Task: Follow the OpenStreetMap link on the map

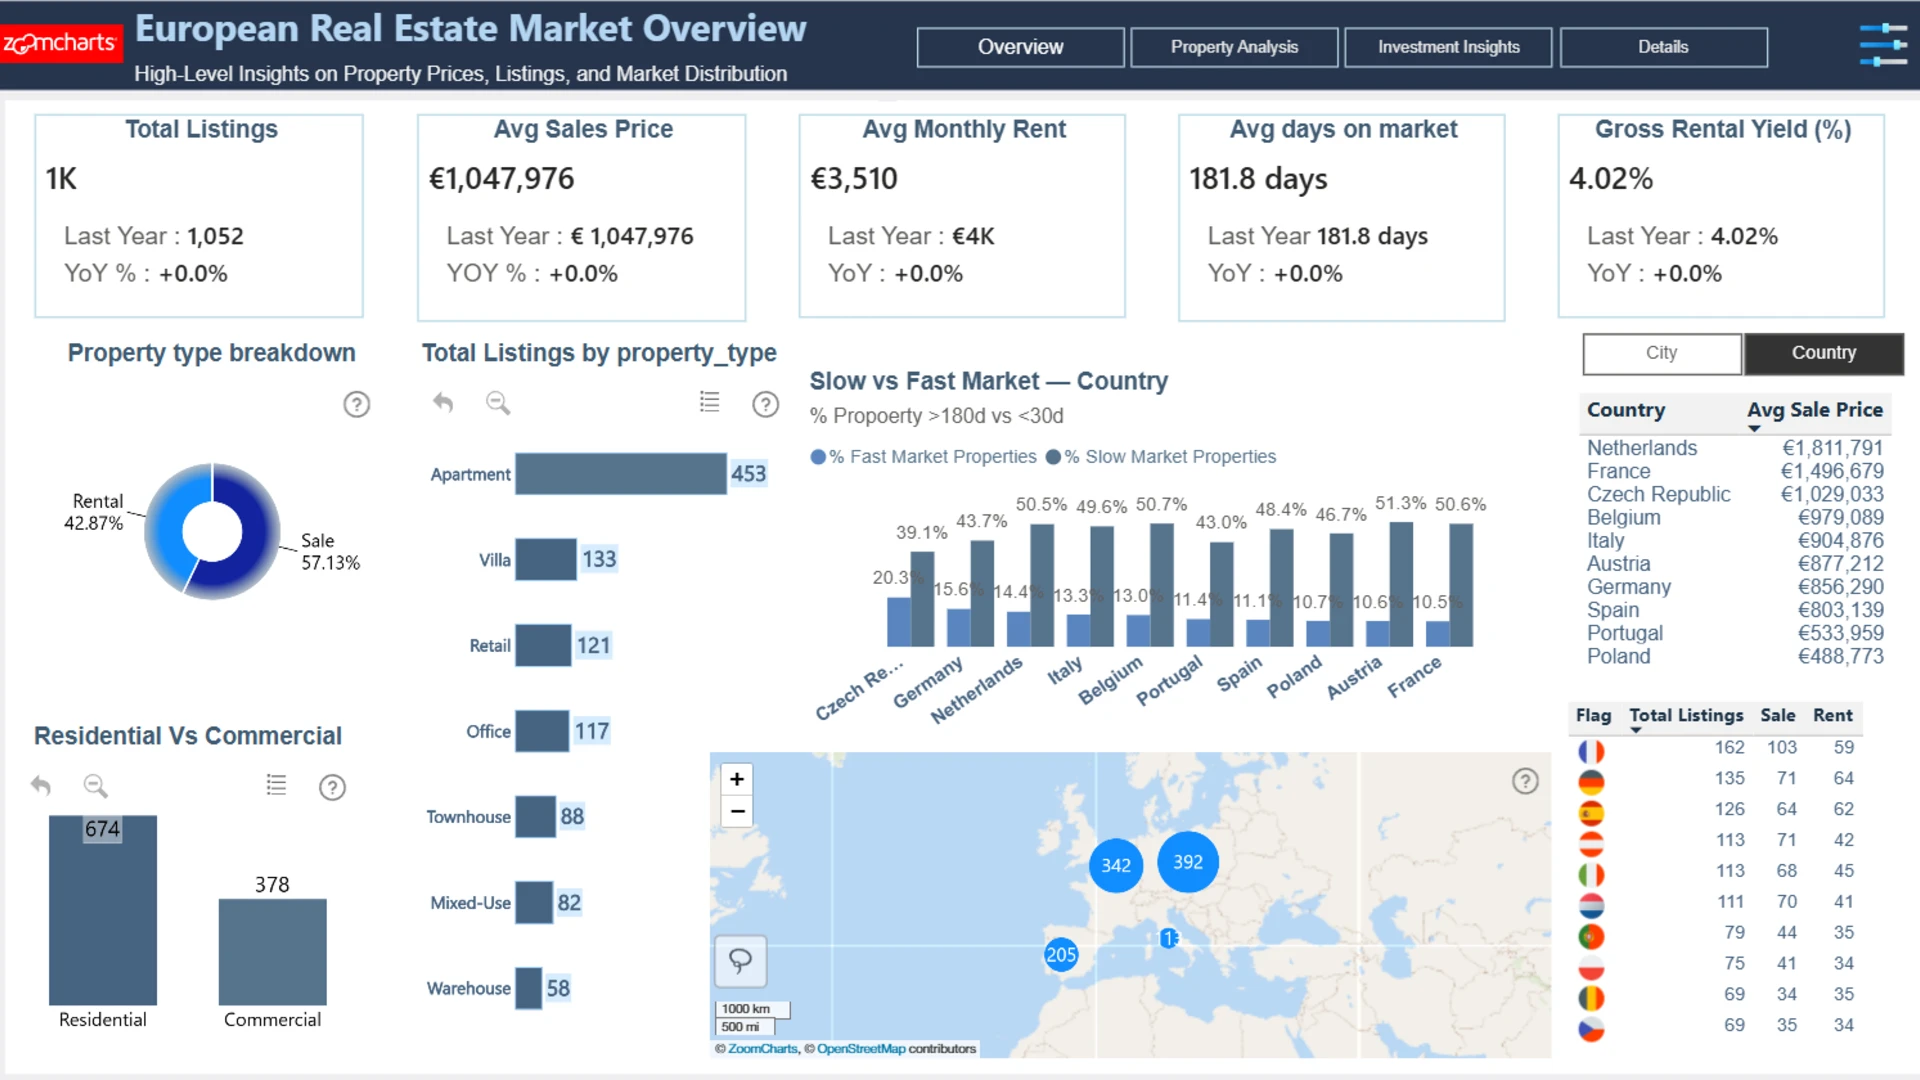Action: point(860,1049)
